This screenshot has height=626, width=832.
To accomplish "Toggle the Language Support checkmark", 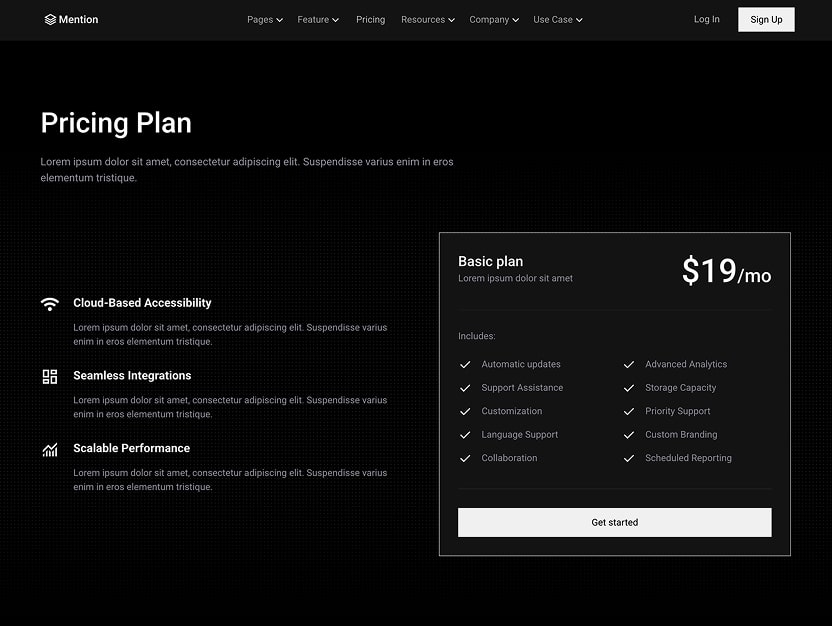I will pos(465,434).
